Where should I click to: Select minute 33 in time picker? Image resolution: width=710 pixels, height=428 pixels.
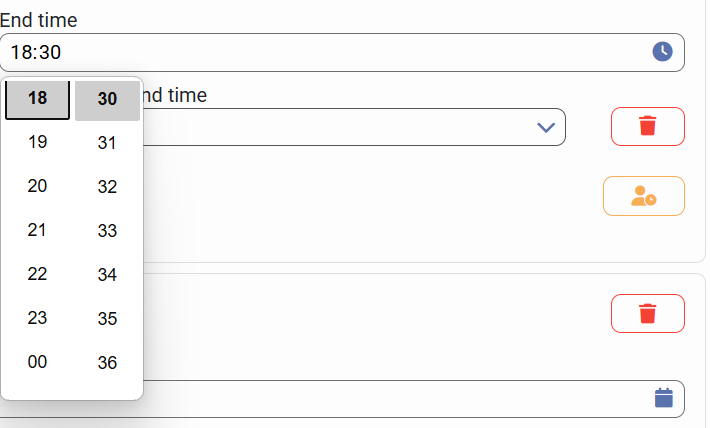pyautogui.click(x=107, y=231)
